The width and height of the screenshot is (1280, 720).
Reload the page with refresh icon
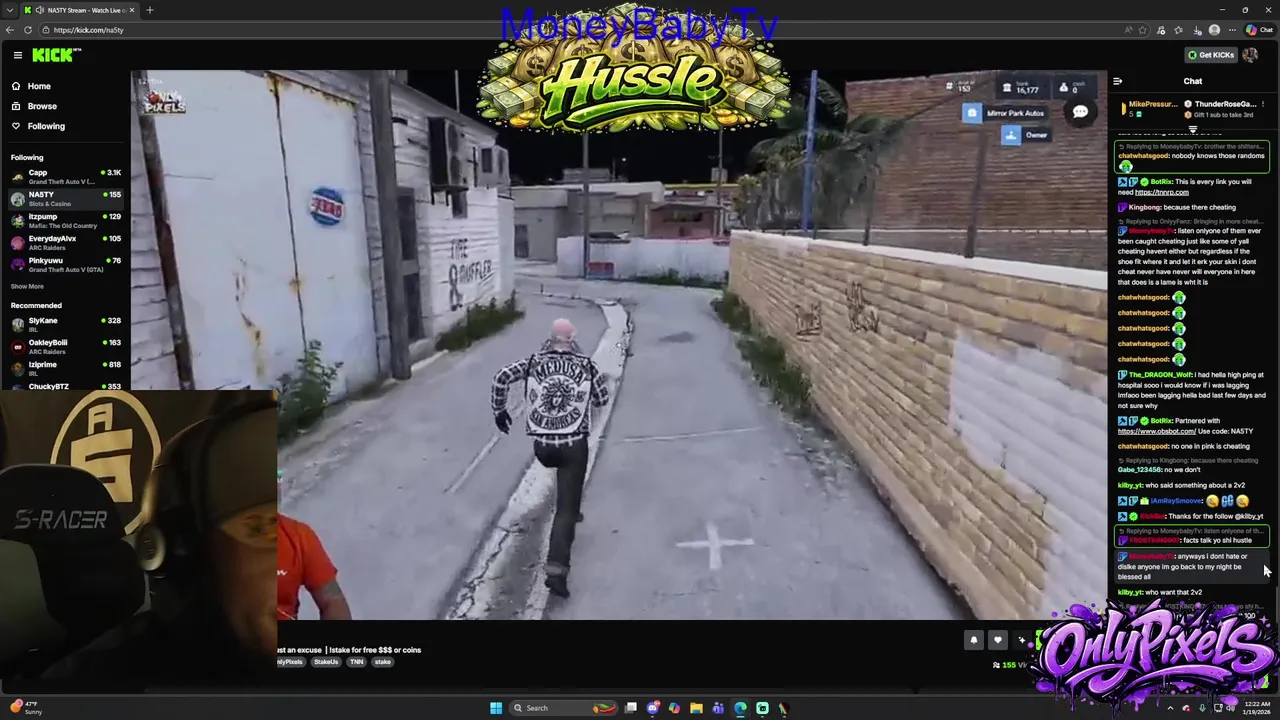pos(28,30)
